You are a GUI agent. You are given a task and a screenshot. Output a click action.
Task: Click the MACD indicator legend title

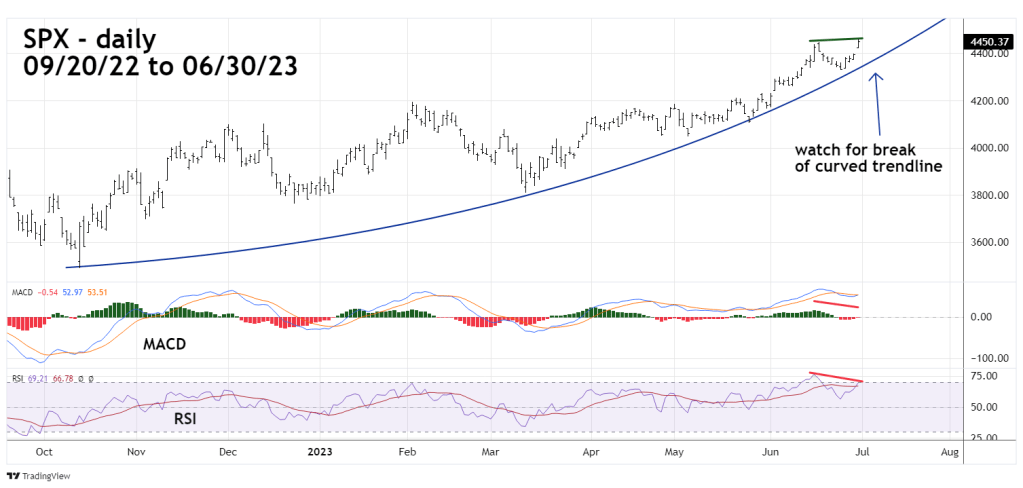[x=22, y=292]
